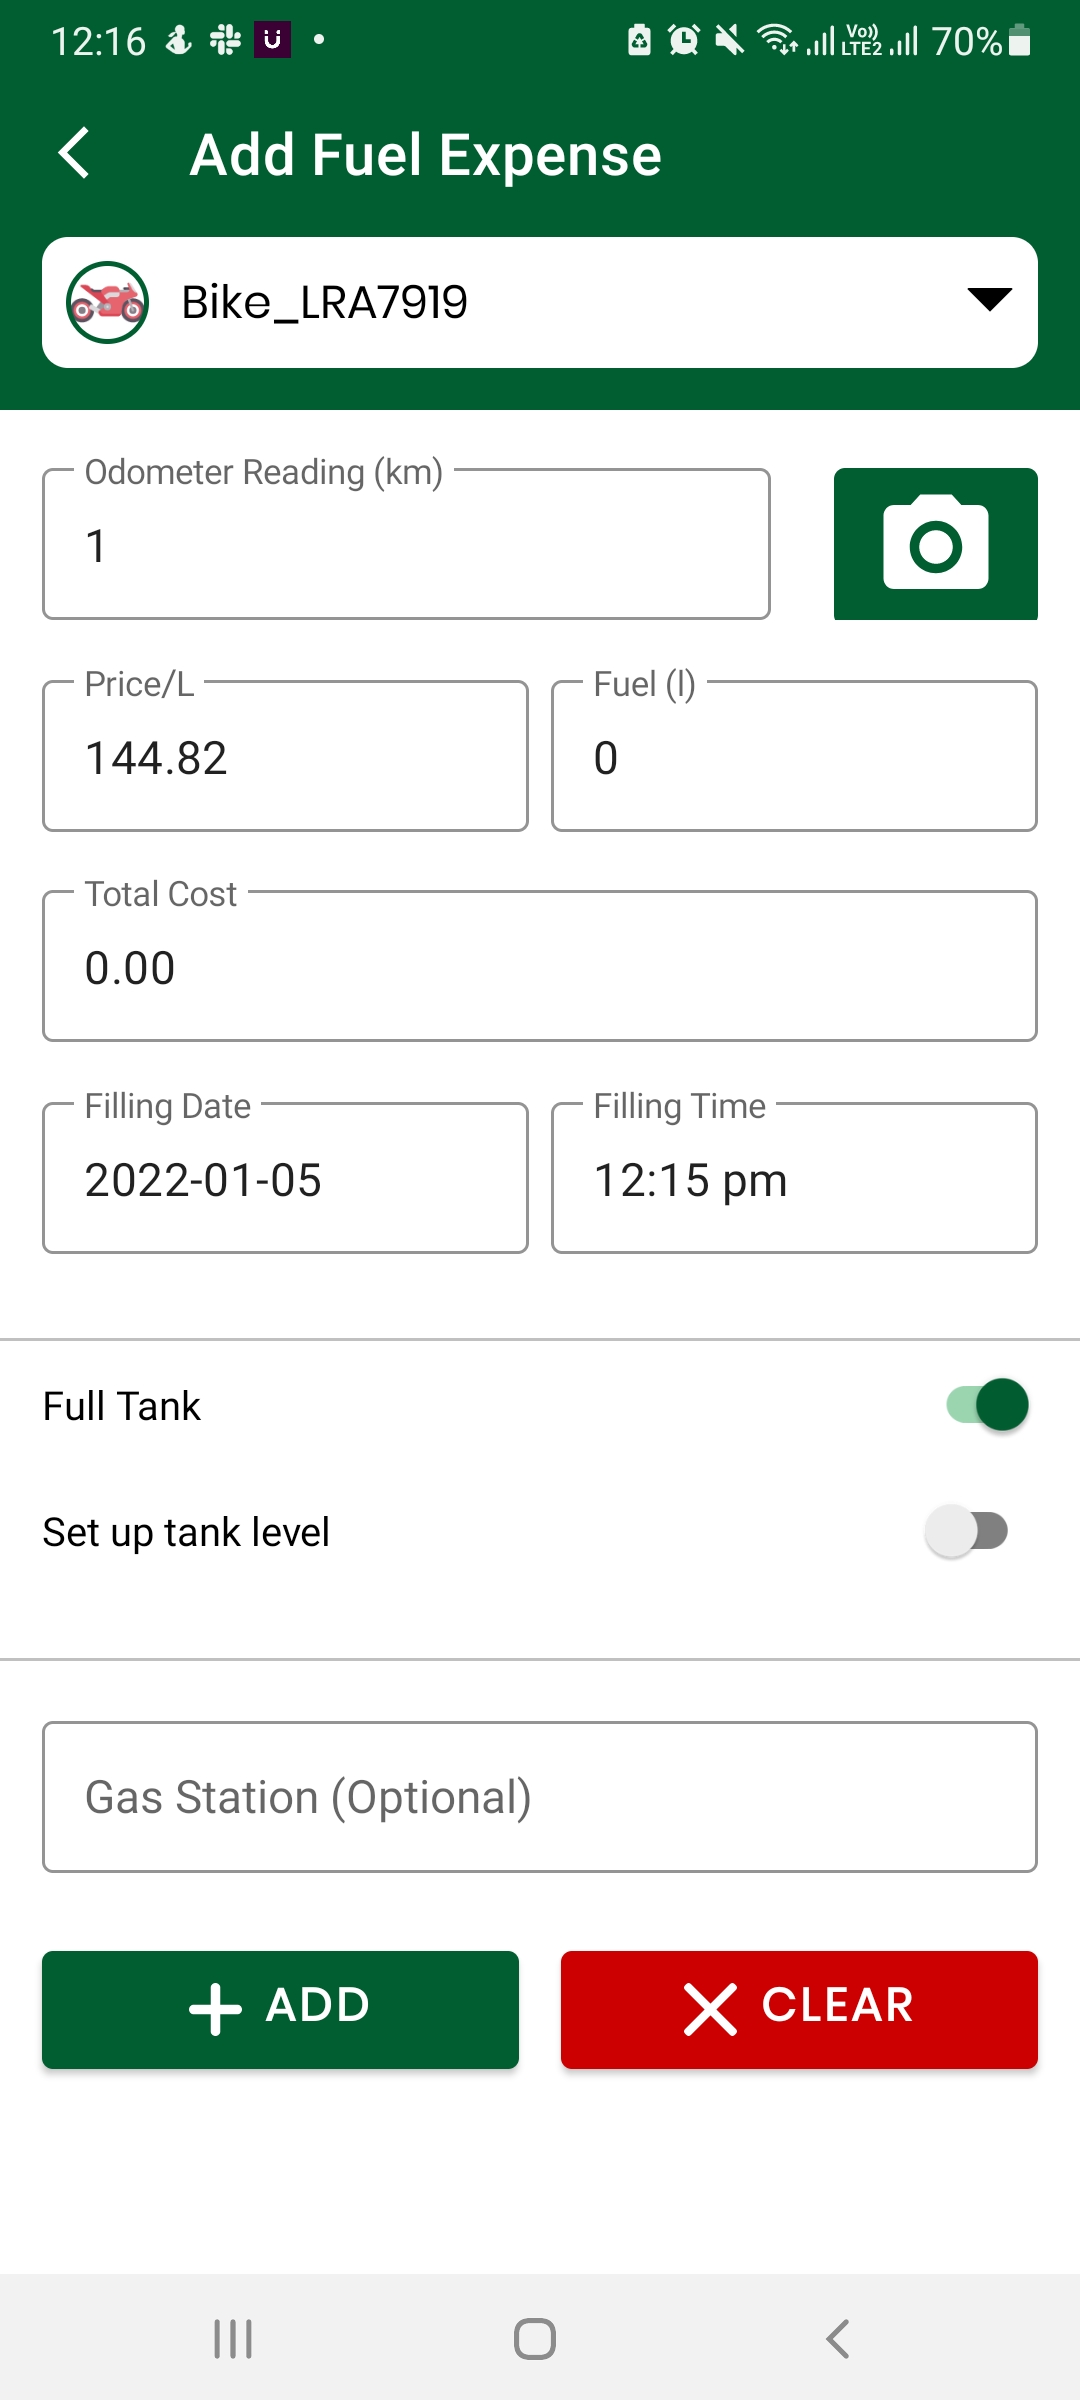This screenshot has width=1080, height=2400.
Task: Open the Filling Date picker
Action: coord(285,1178)
